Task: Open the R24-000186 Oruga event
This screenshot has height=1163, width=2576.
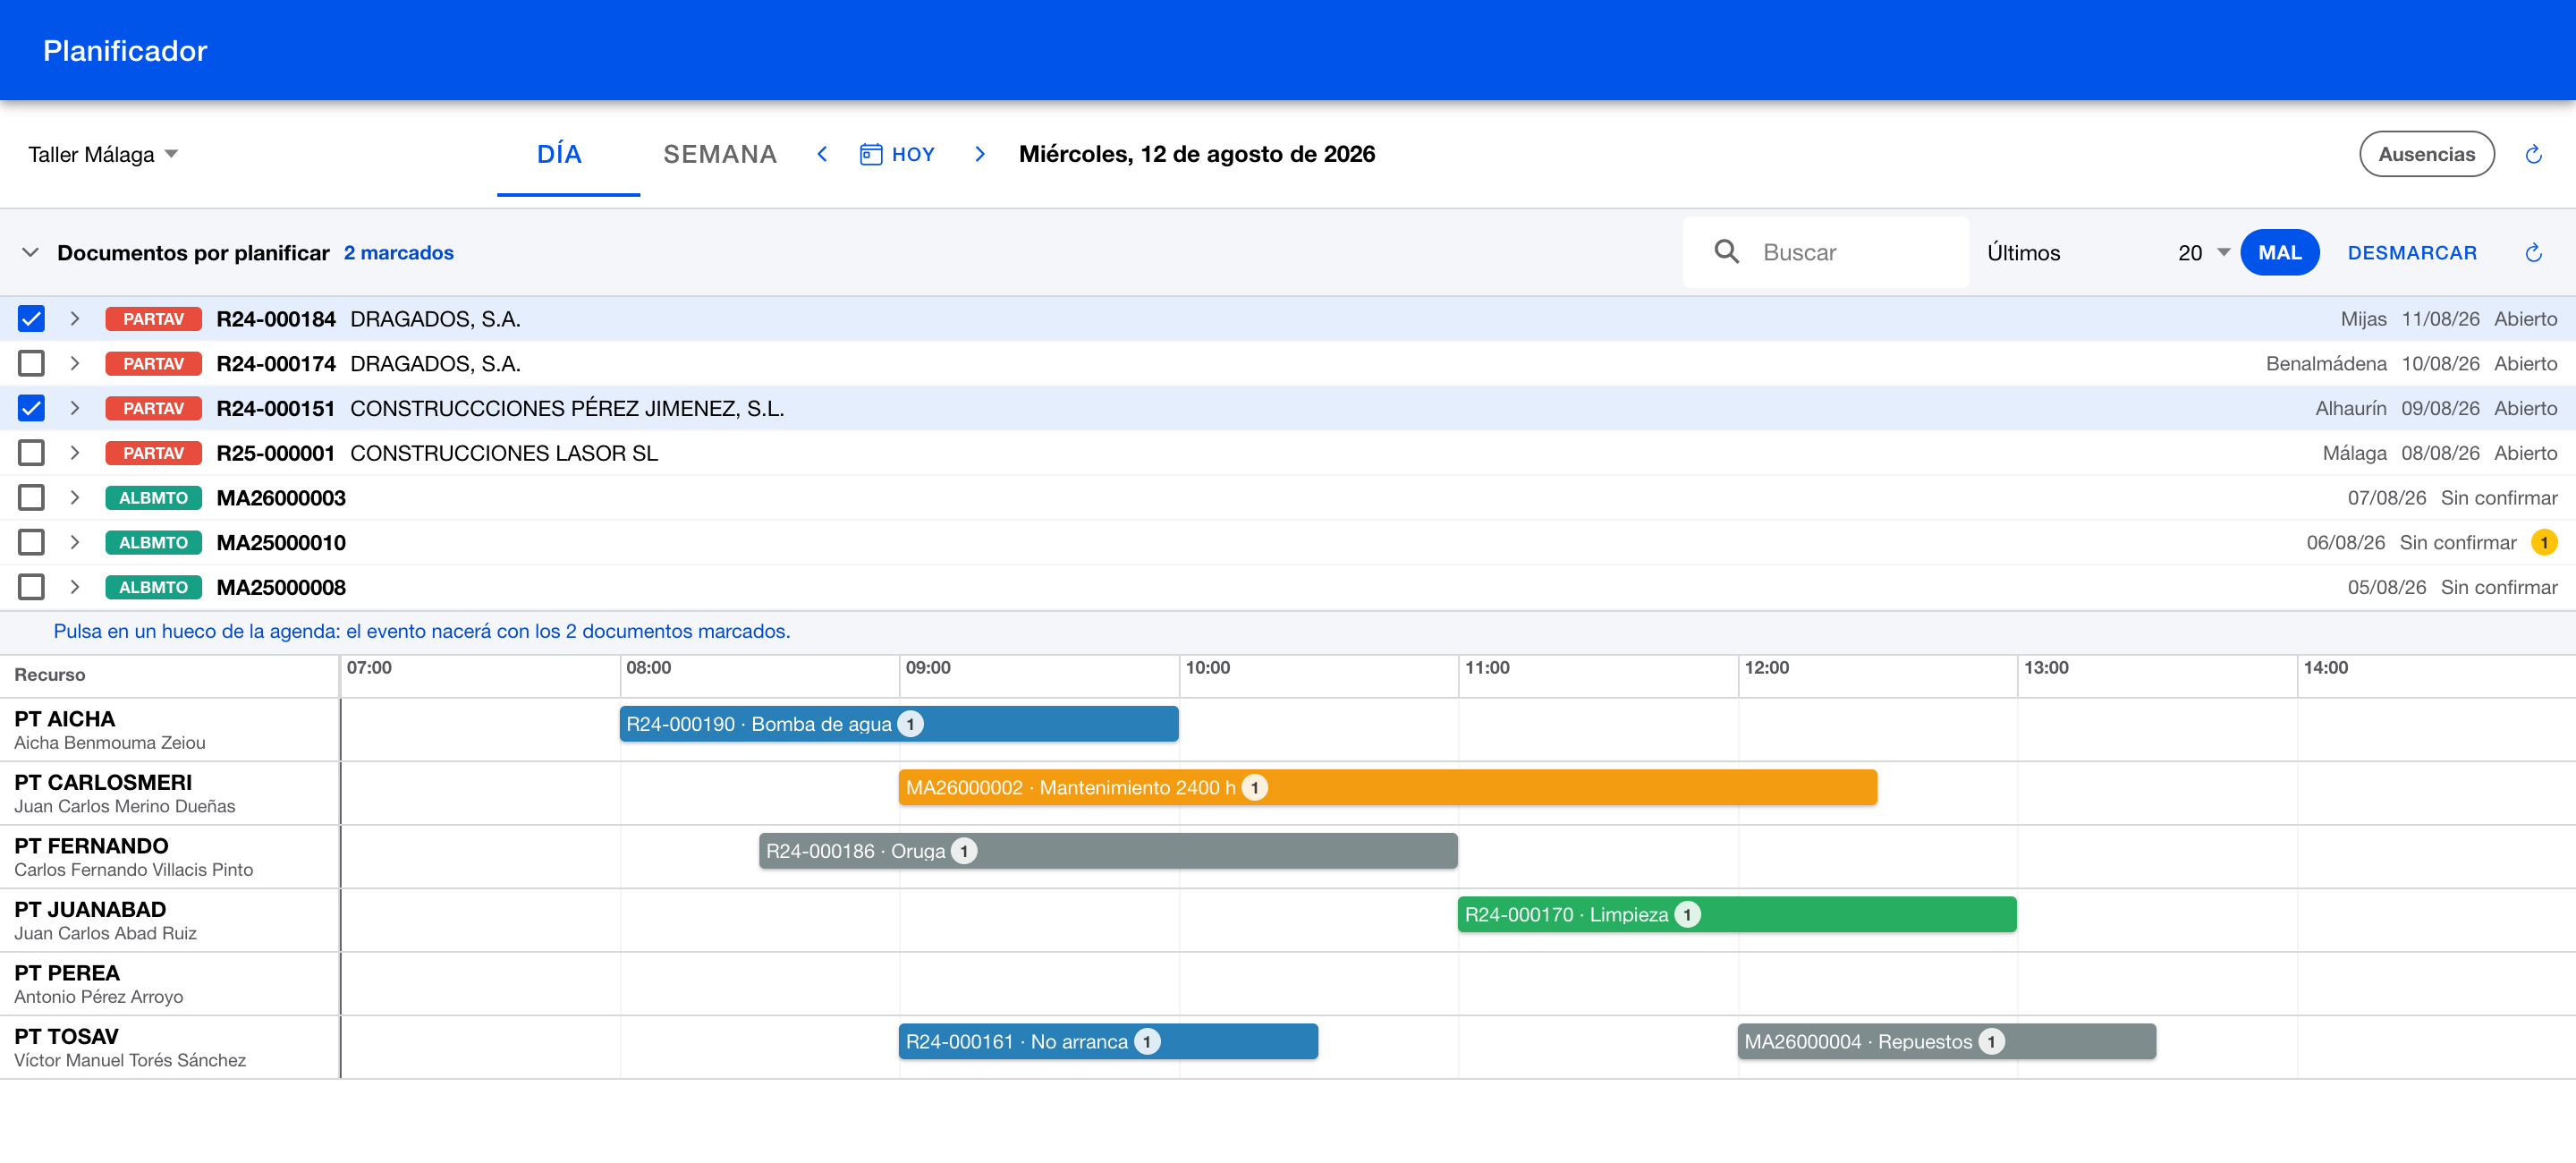Action: point(1107,852)
